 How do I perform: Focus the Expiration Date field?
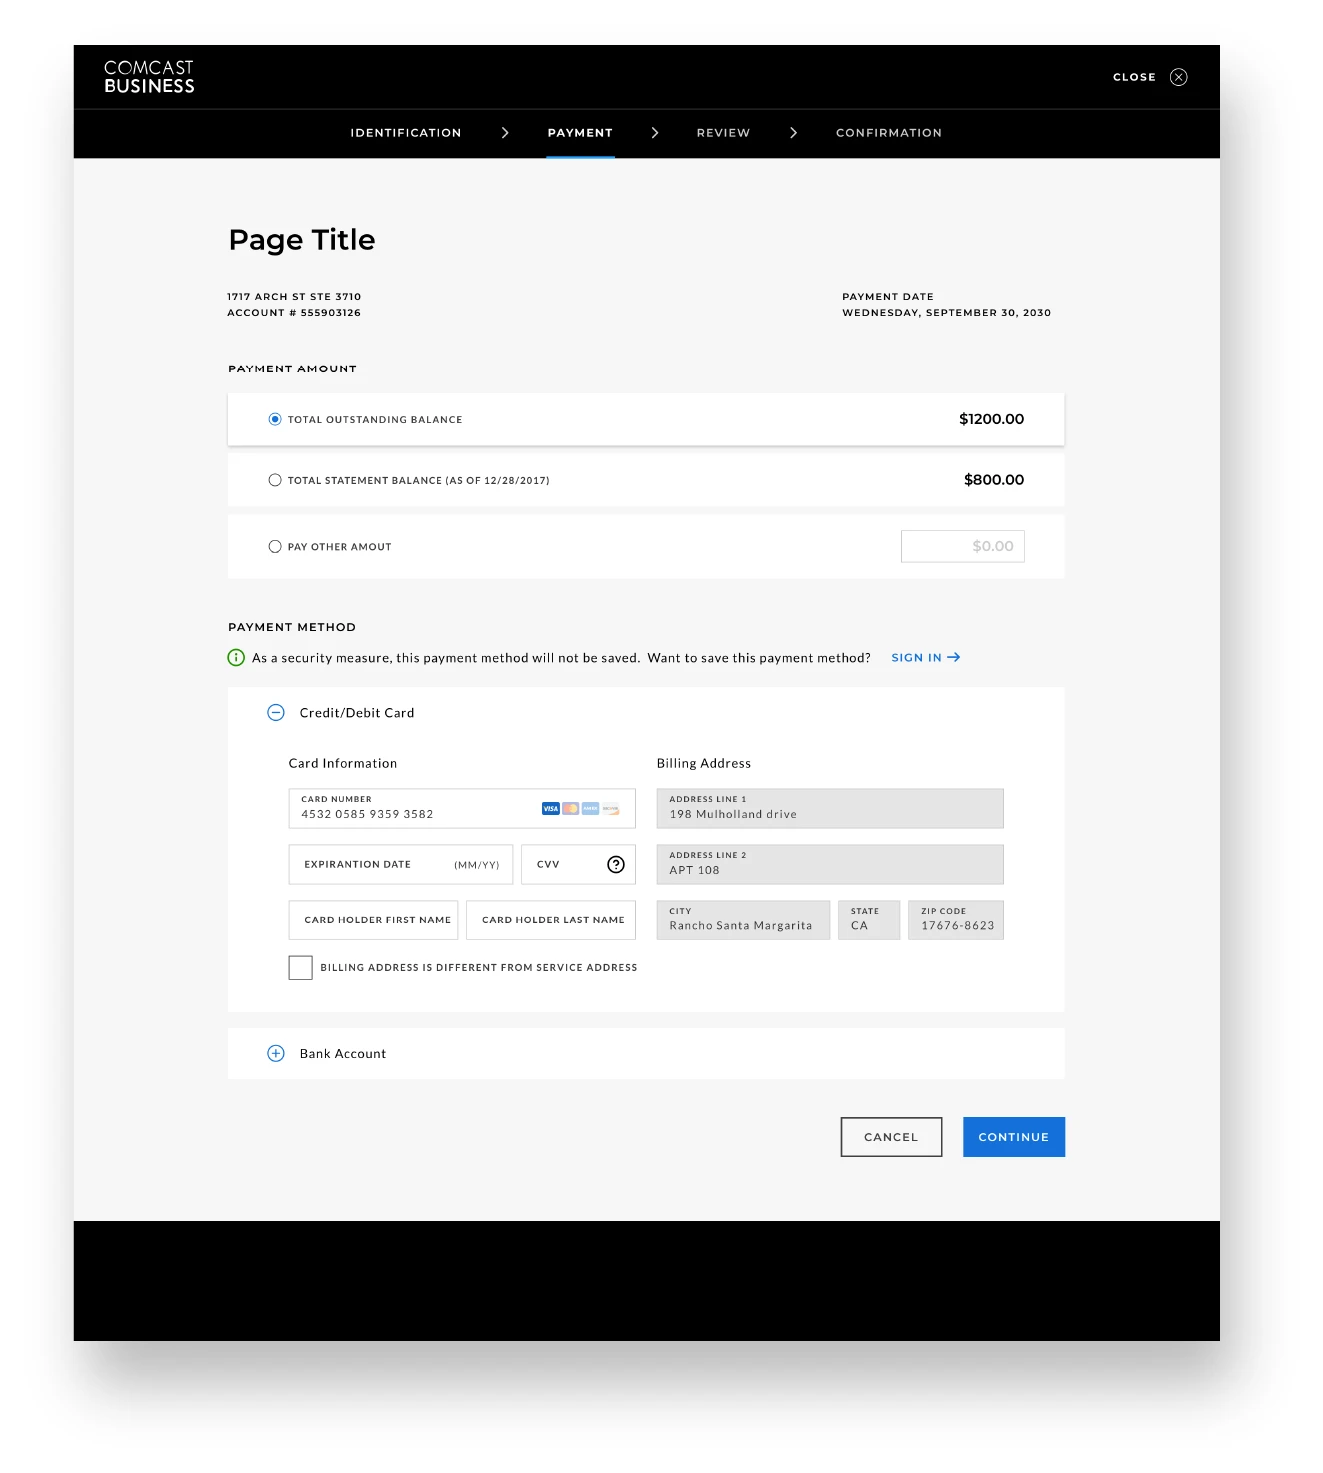[x=401, y=865]
